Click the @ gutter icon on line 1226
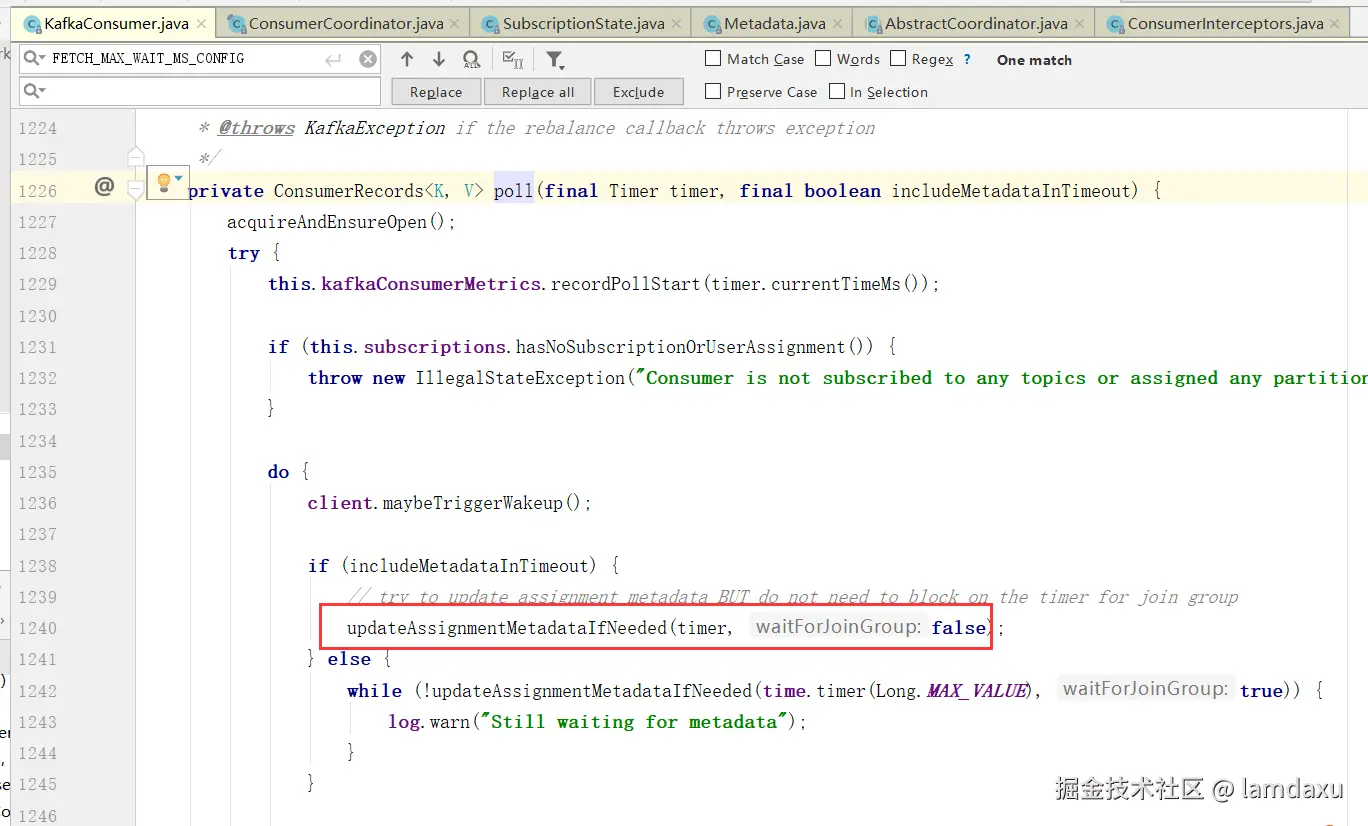 point(104,186)
